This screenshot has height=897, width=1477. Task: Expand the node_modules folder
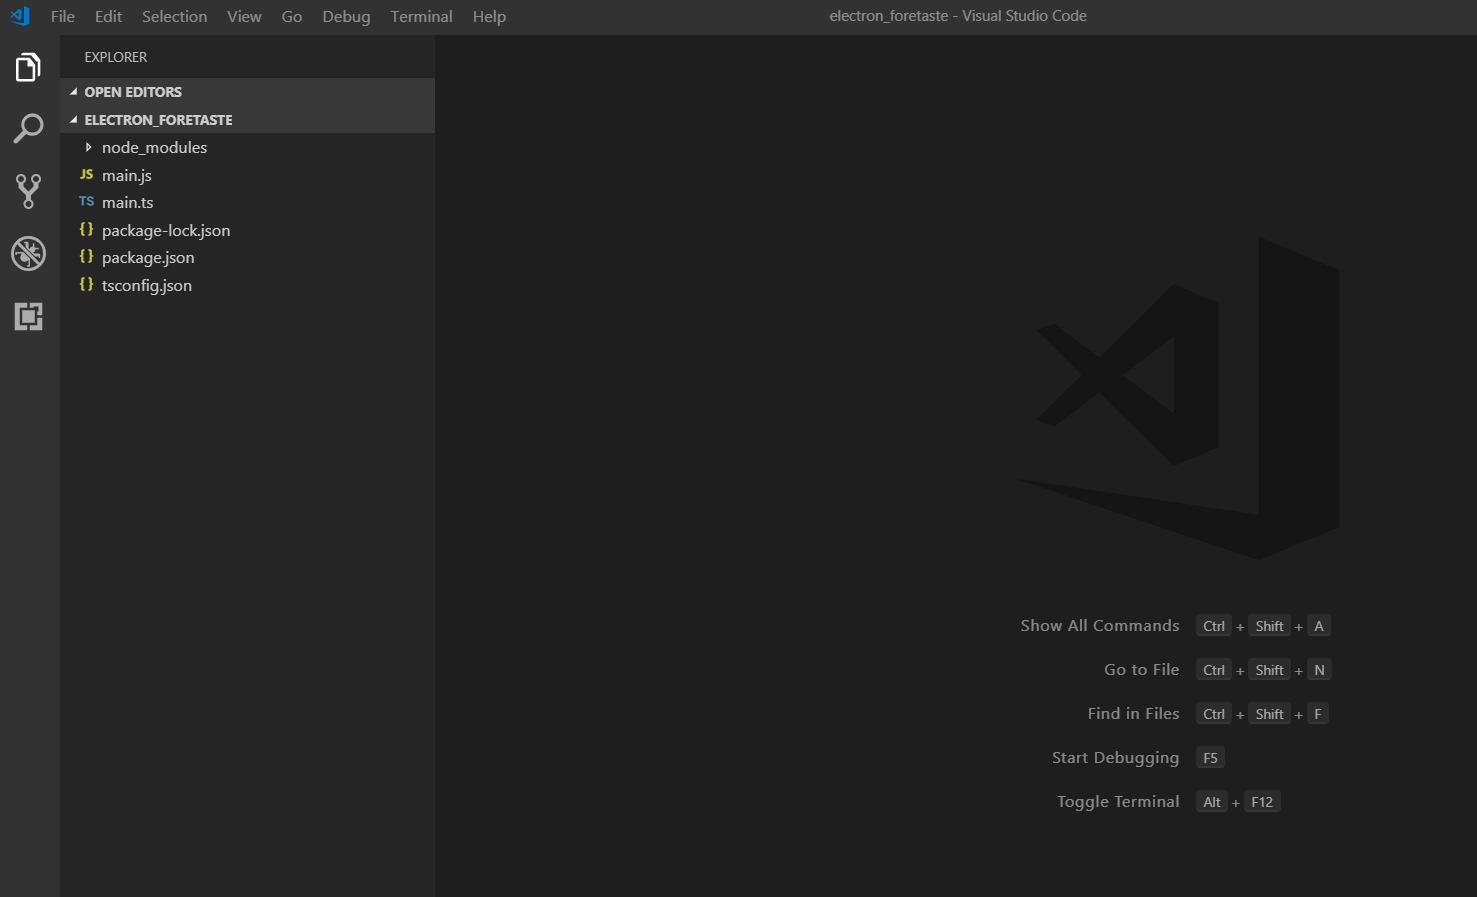click(88, 147)
